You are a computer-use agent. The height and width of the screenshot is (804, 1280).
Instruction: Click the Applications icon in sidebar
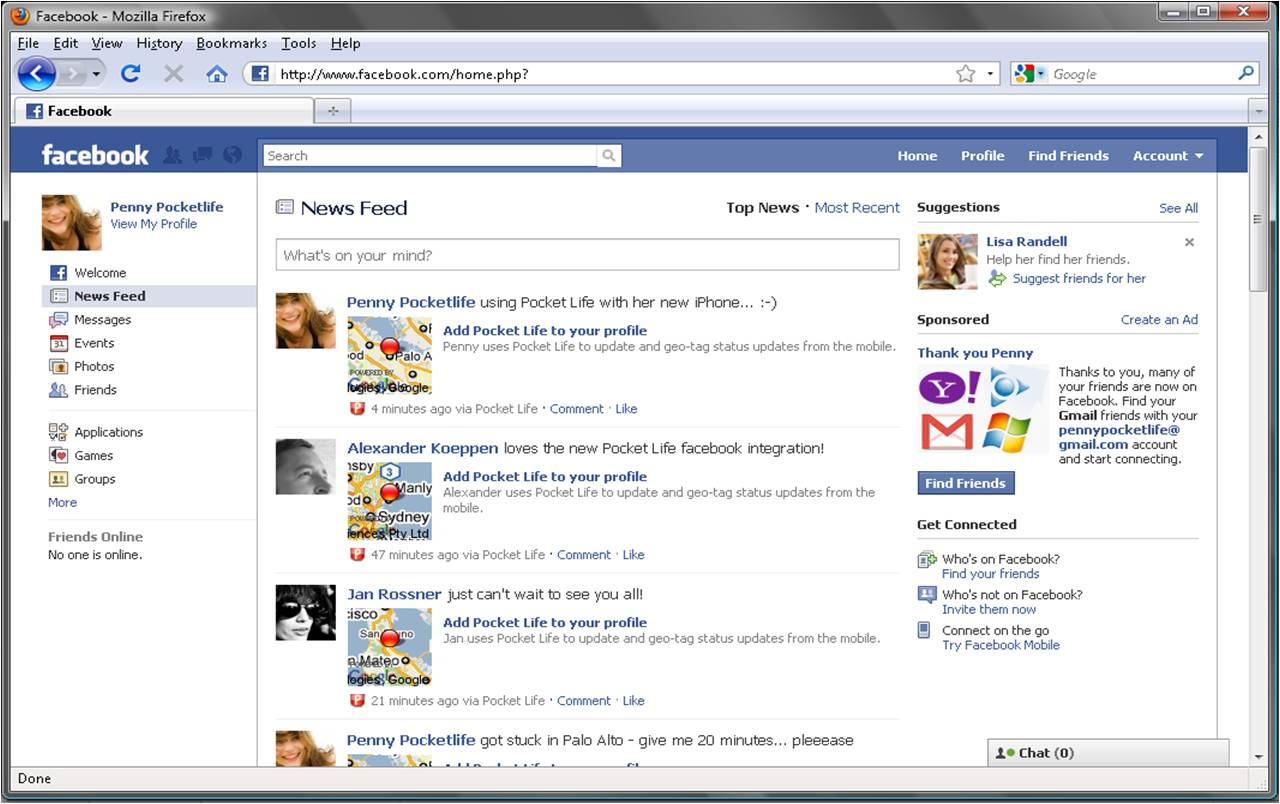coord(58,432)
